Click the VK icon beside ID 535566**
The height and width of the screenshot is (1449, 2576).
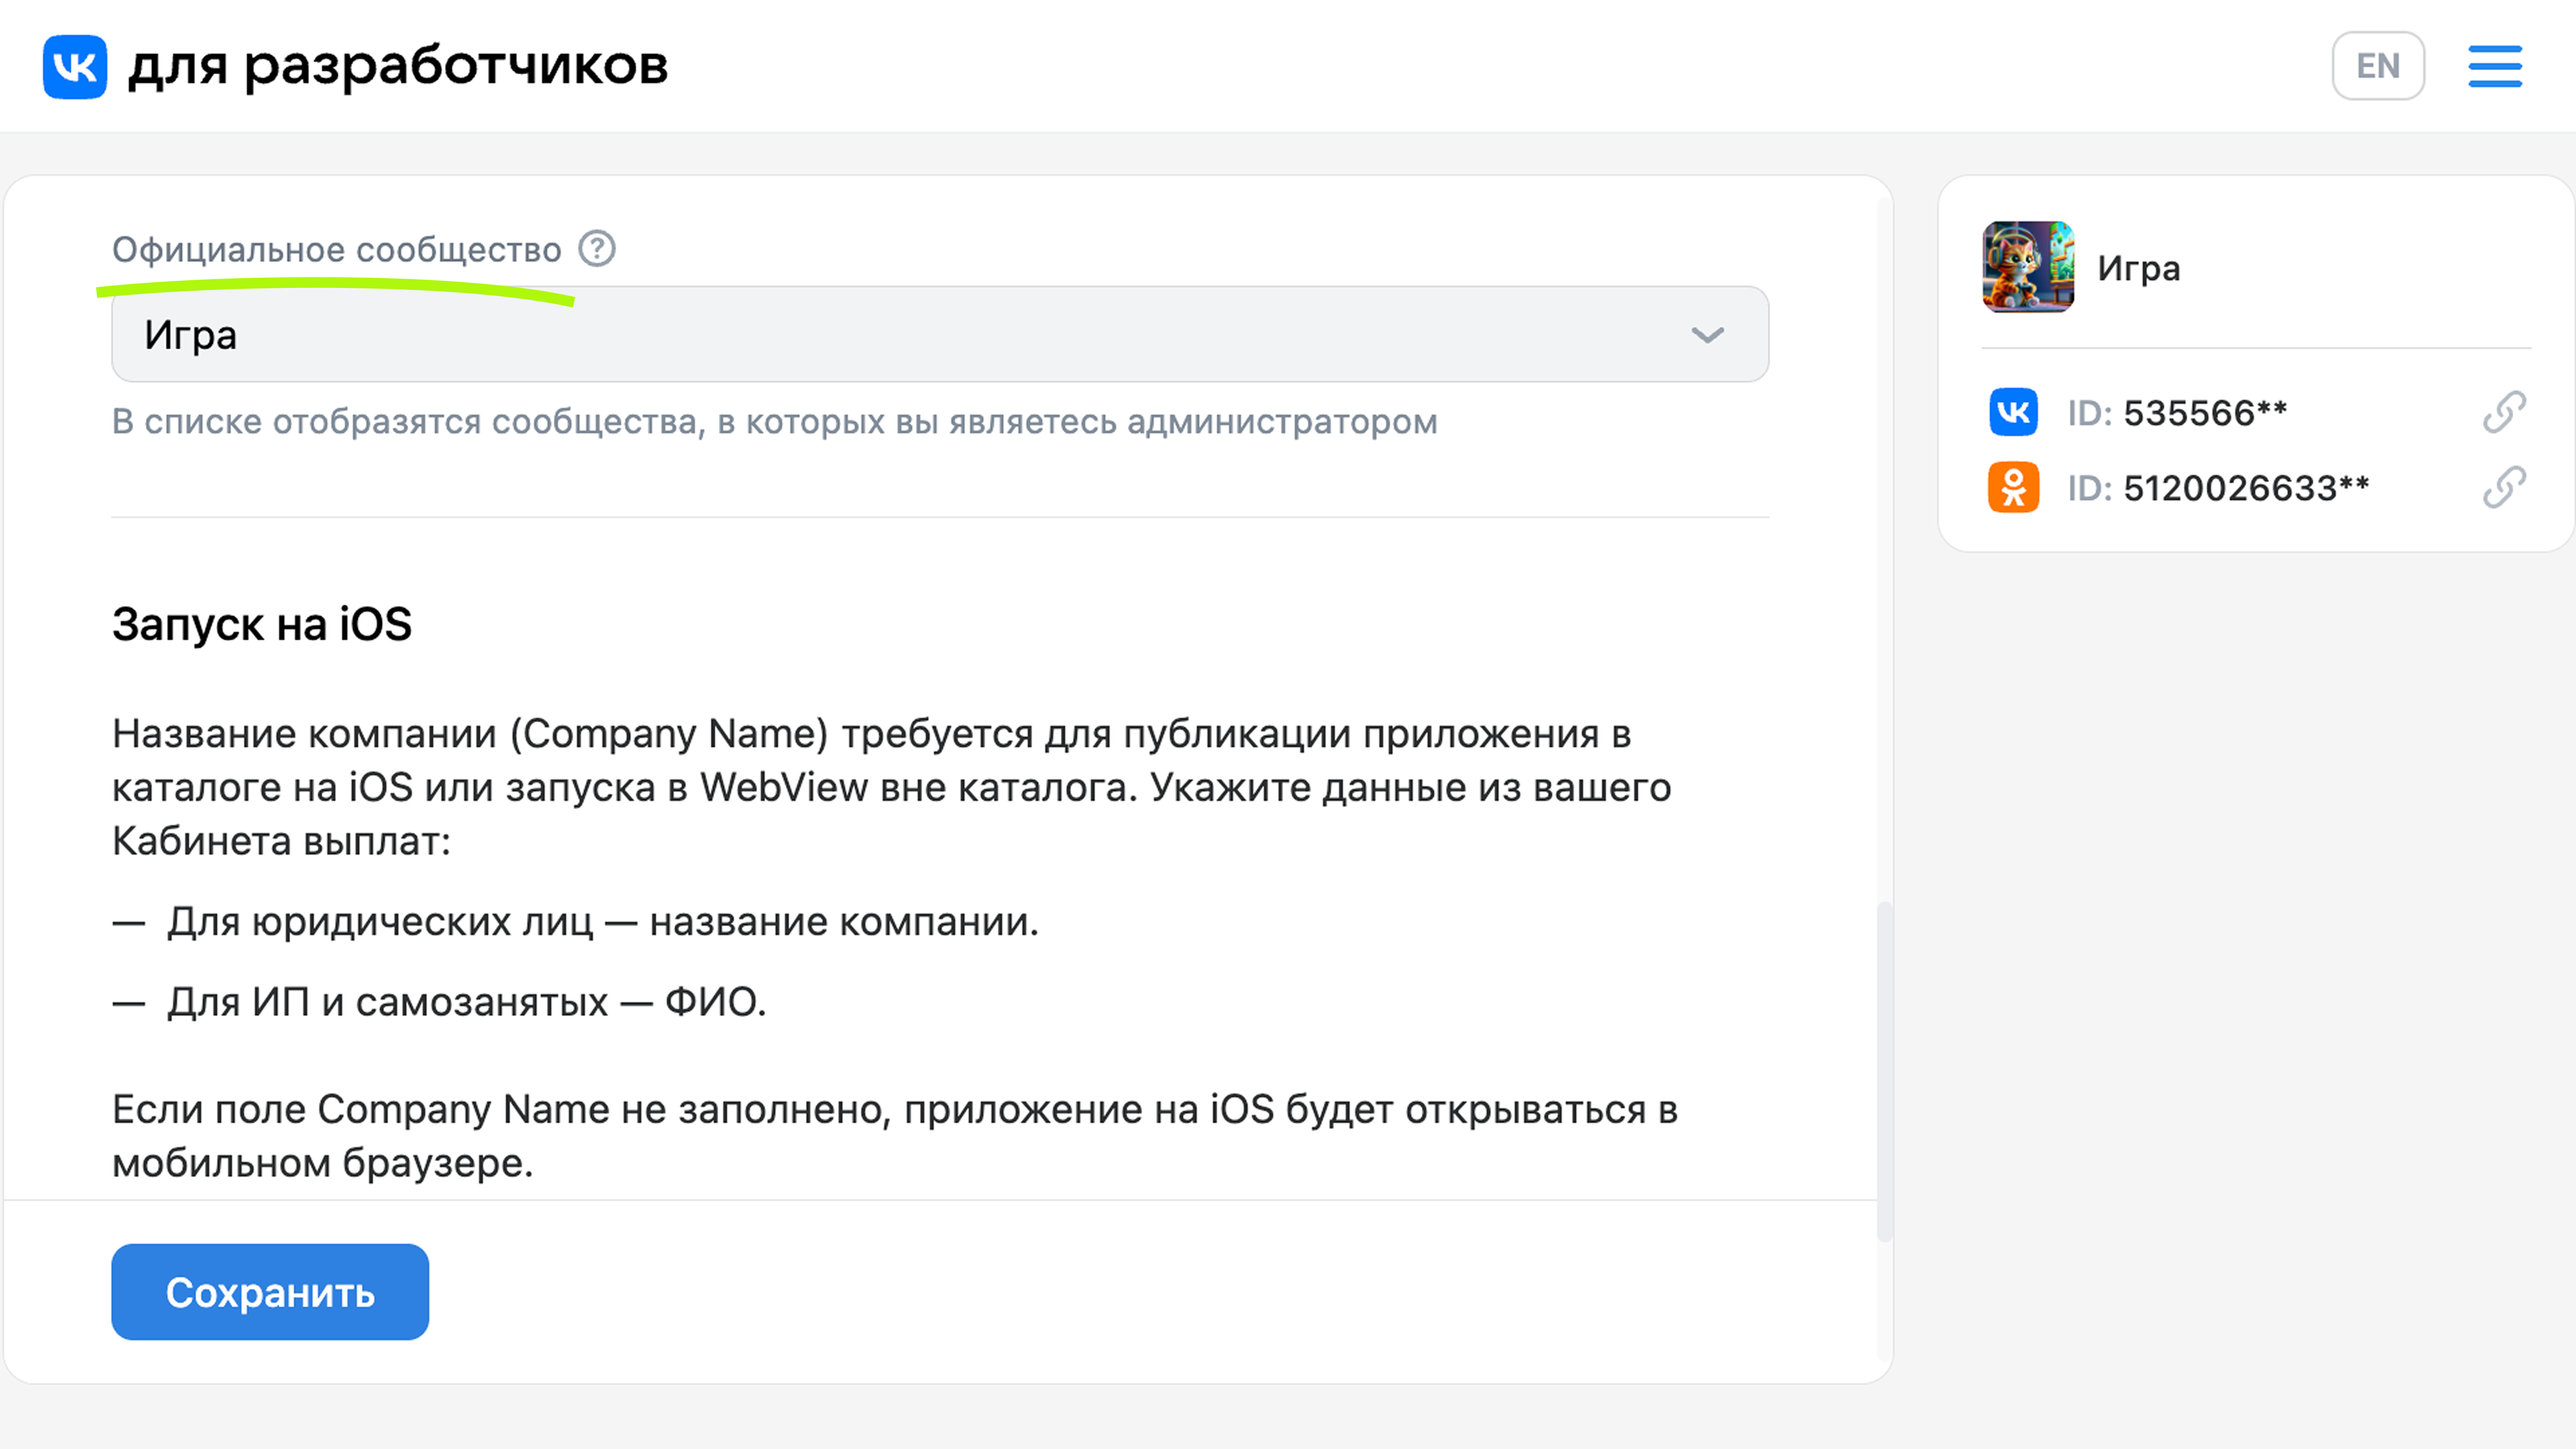(x=2013, y=412)
